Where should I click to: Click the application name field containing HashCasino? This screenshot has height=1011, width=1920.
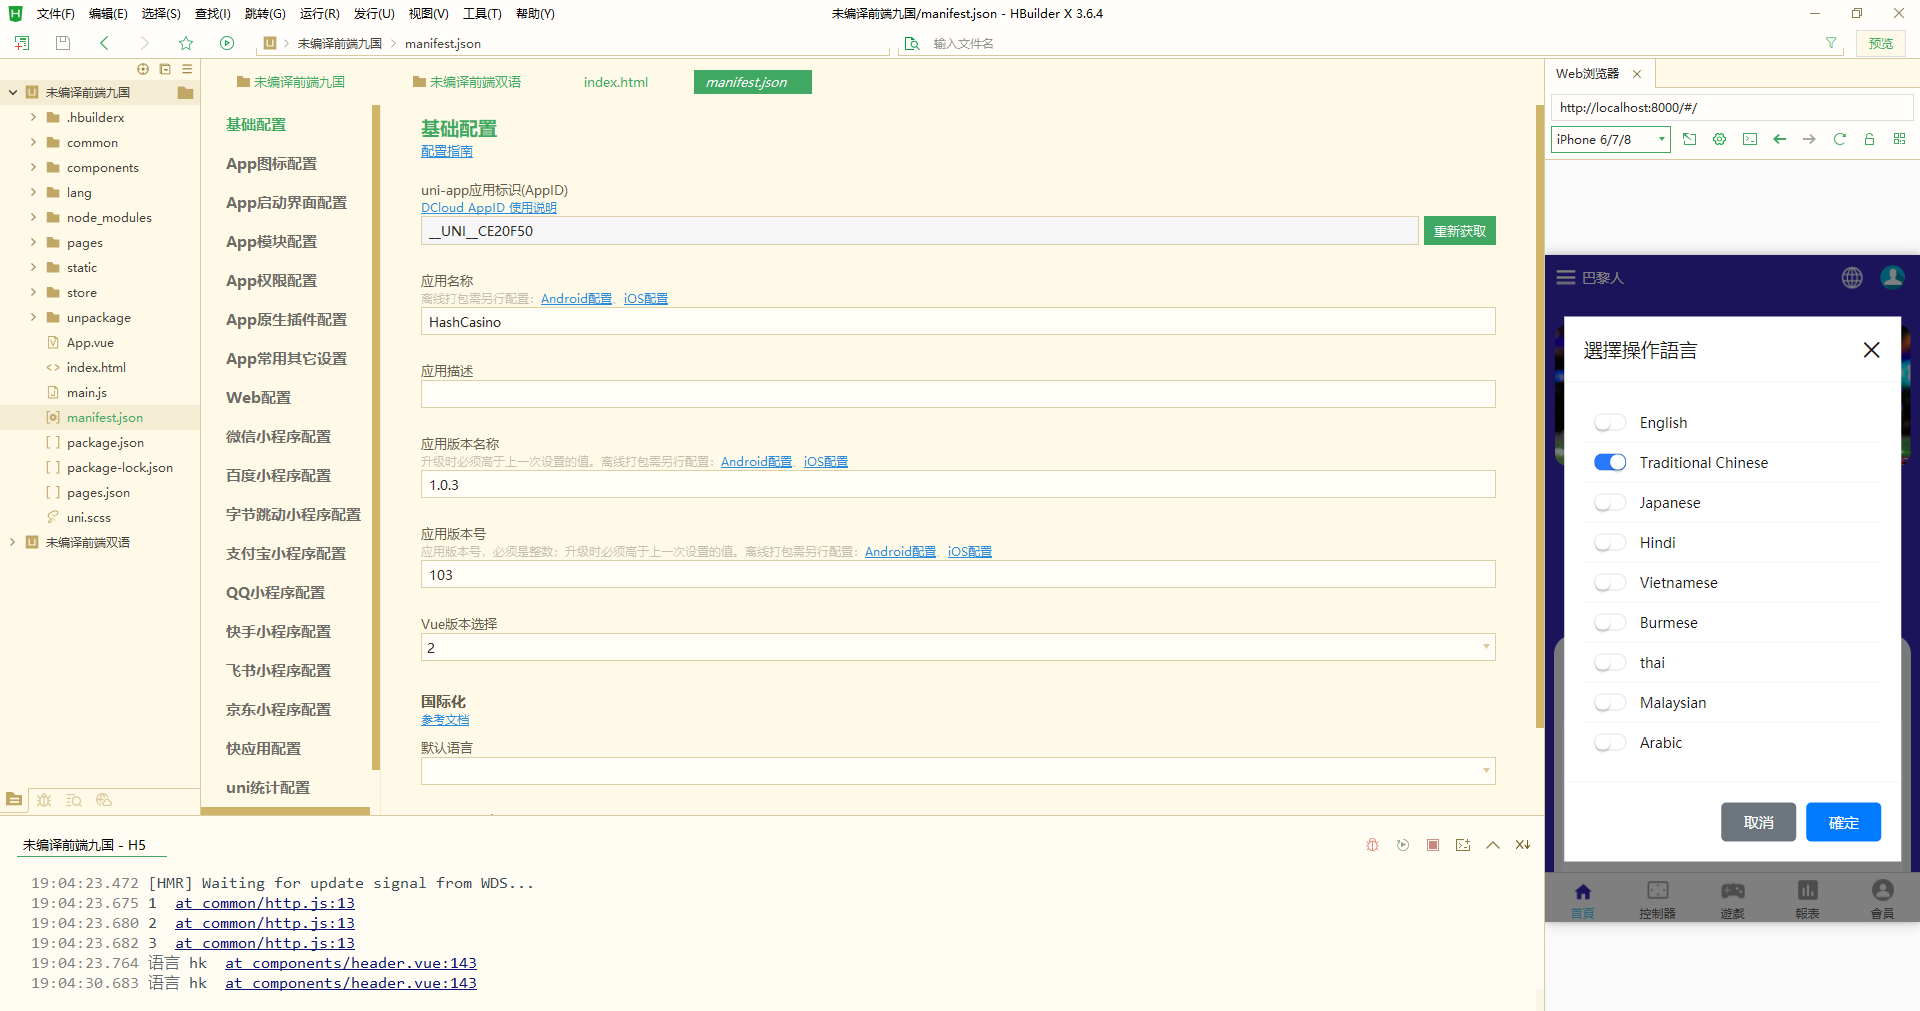click(958, 321)
